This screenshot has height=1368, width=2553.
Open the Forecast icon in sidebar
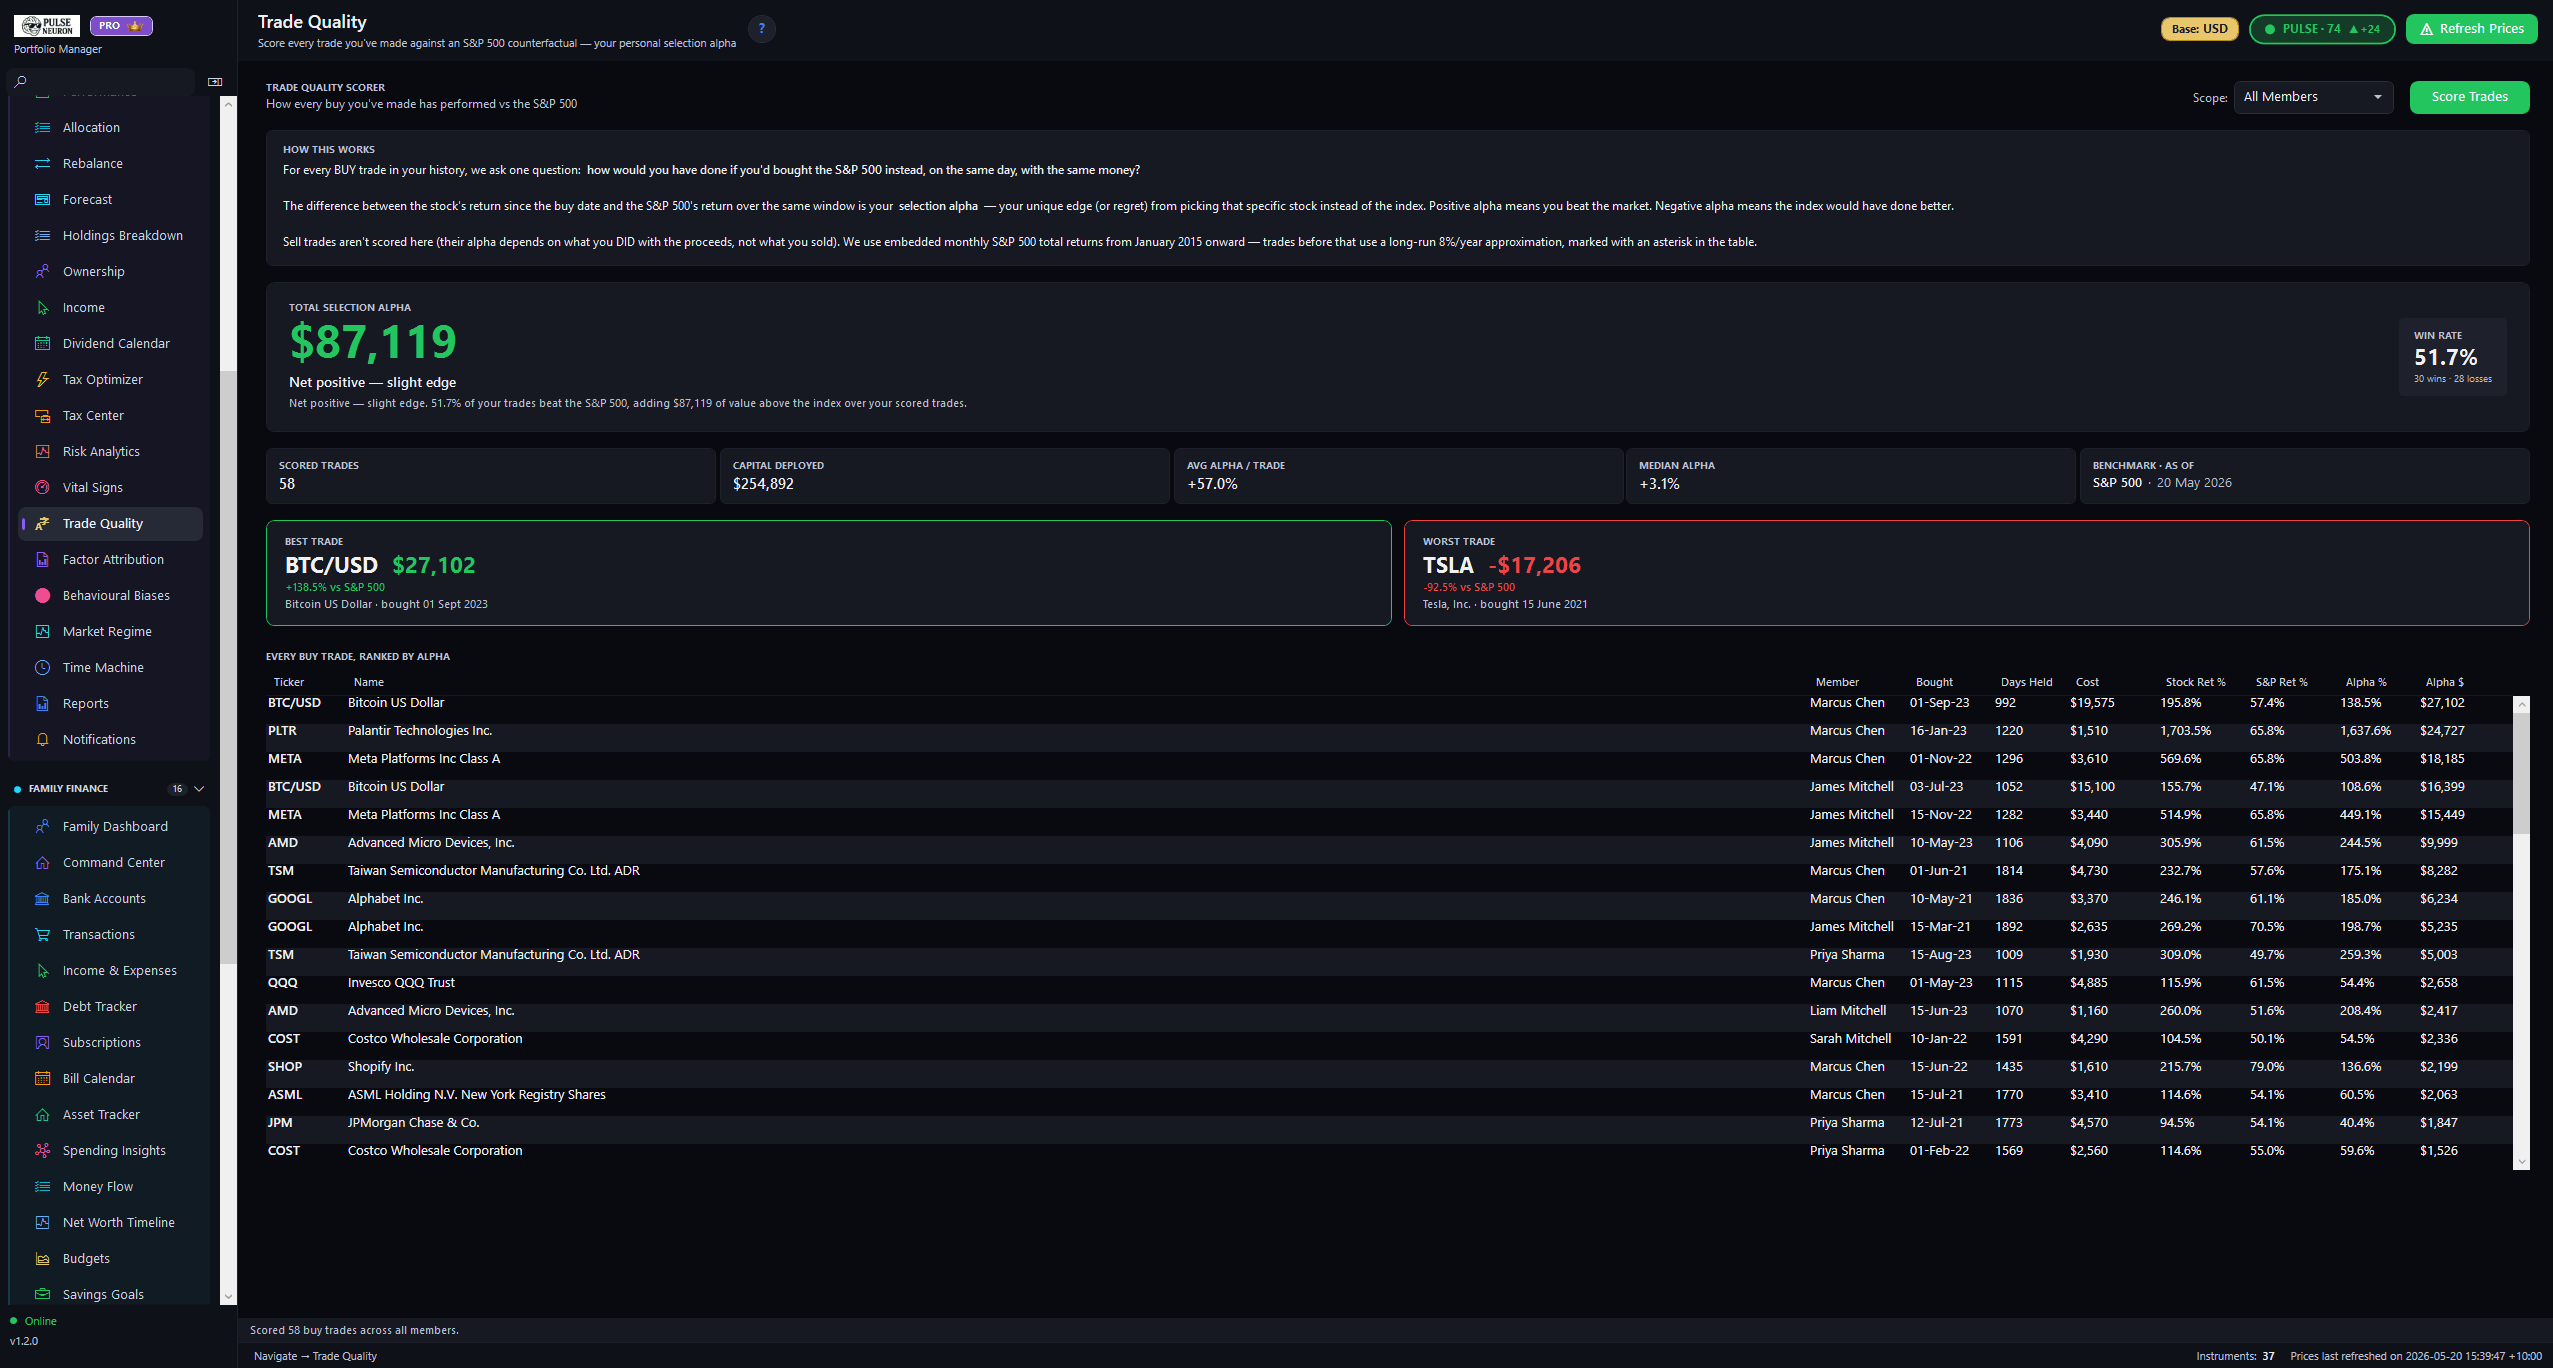[42, 199]
